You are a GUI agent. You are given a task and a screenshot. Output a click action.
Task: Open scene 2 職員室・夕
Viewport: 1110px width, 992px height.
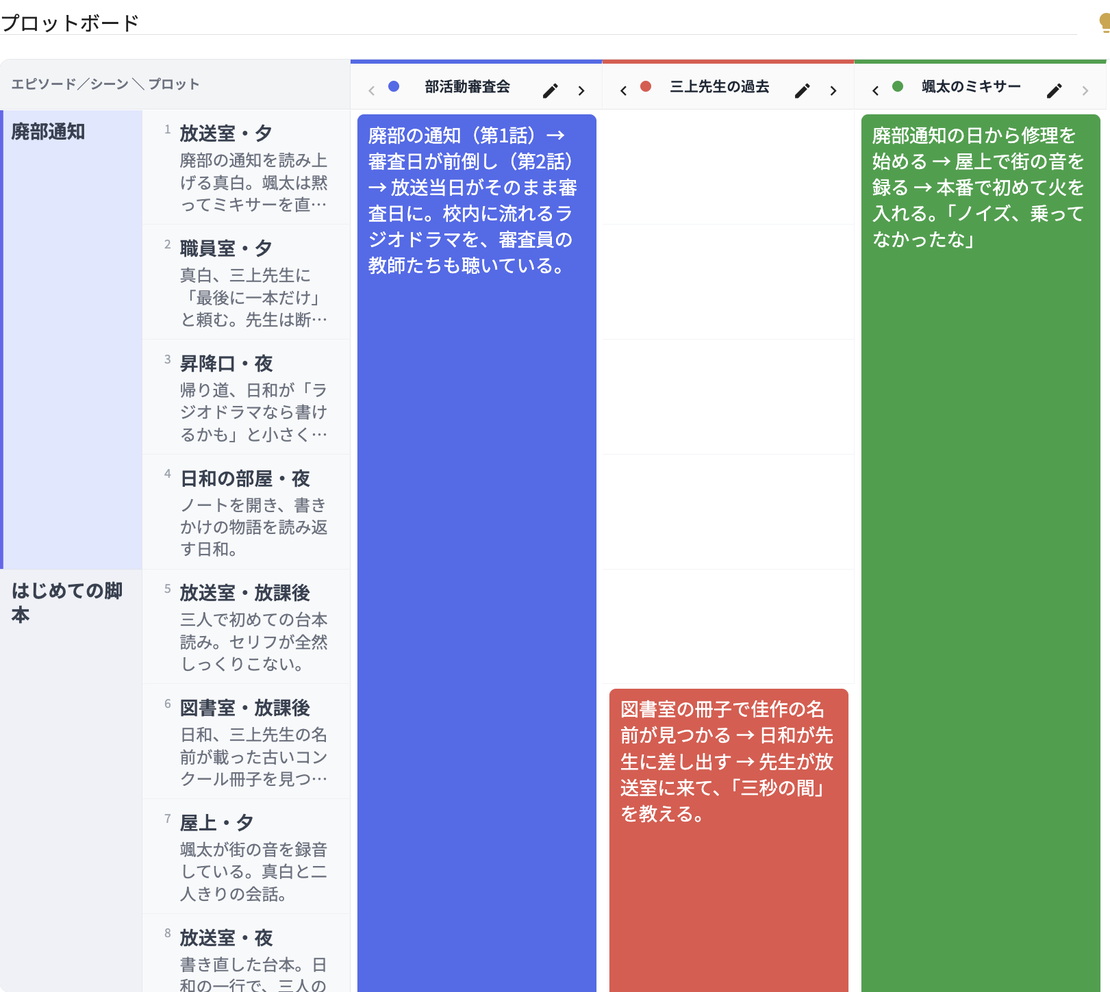tap(246, 282)
